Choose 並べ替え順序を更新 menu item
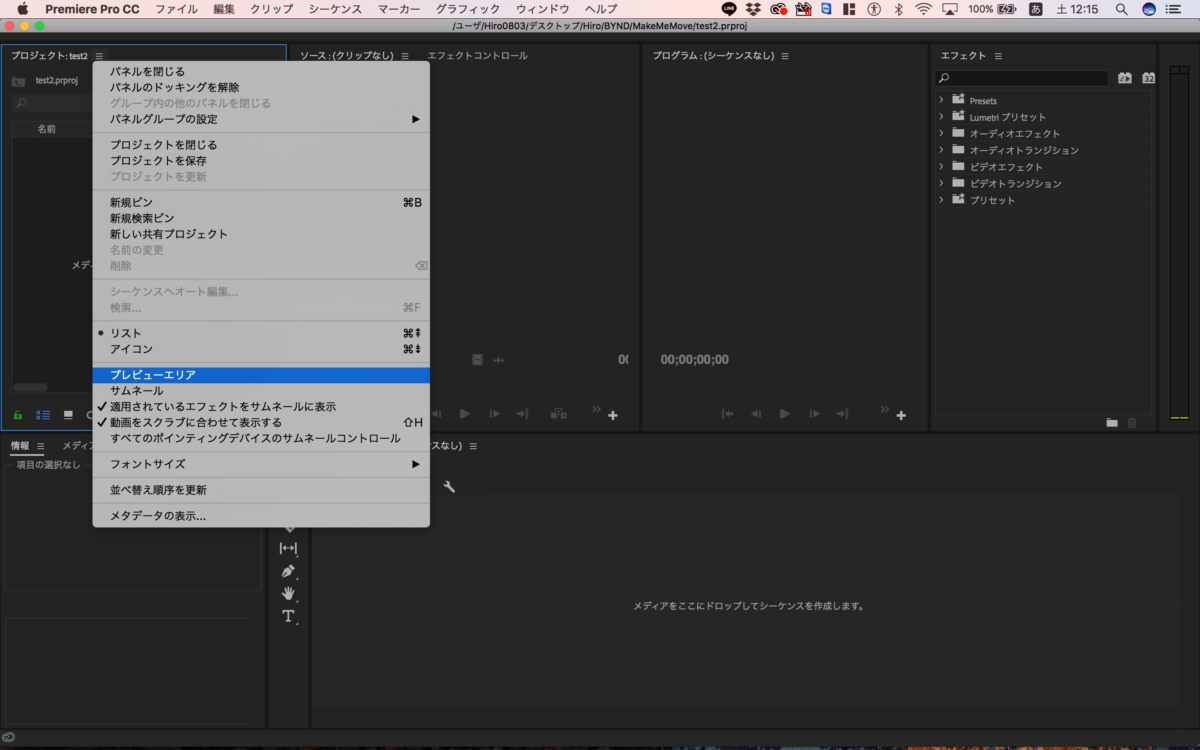Screen dimensions: 1200x750 tap(261, 490)
